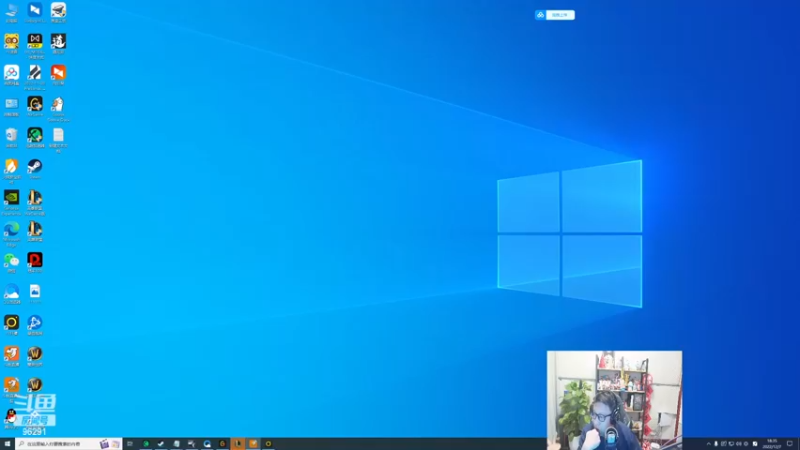
Task: Open the hovercraft game shortcut icon
Action: coord(58,12)
